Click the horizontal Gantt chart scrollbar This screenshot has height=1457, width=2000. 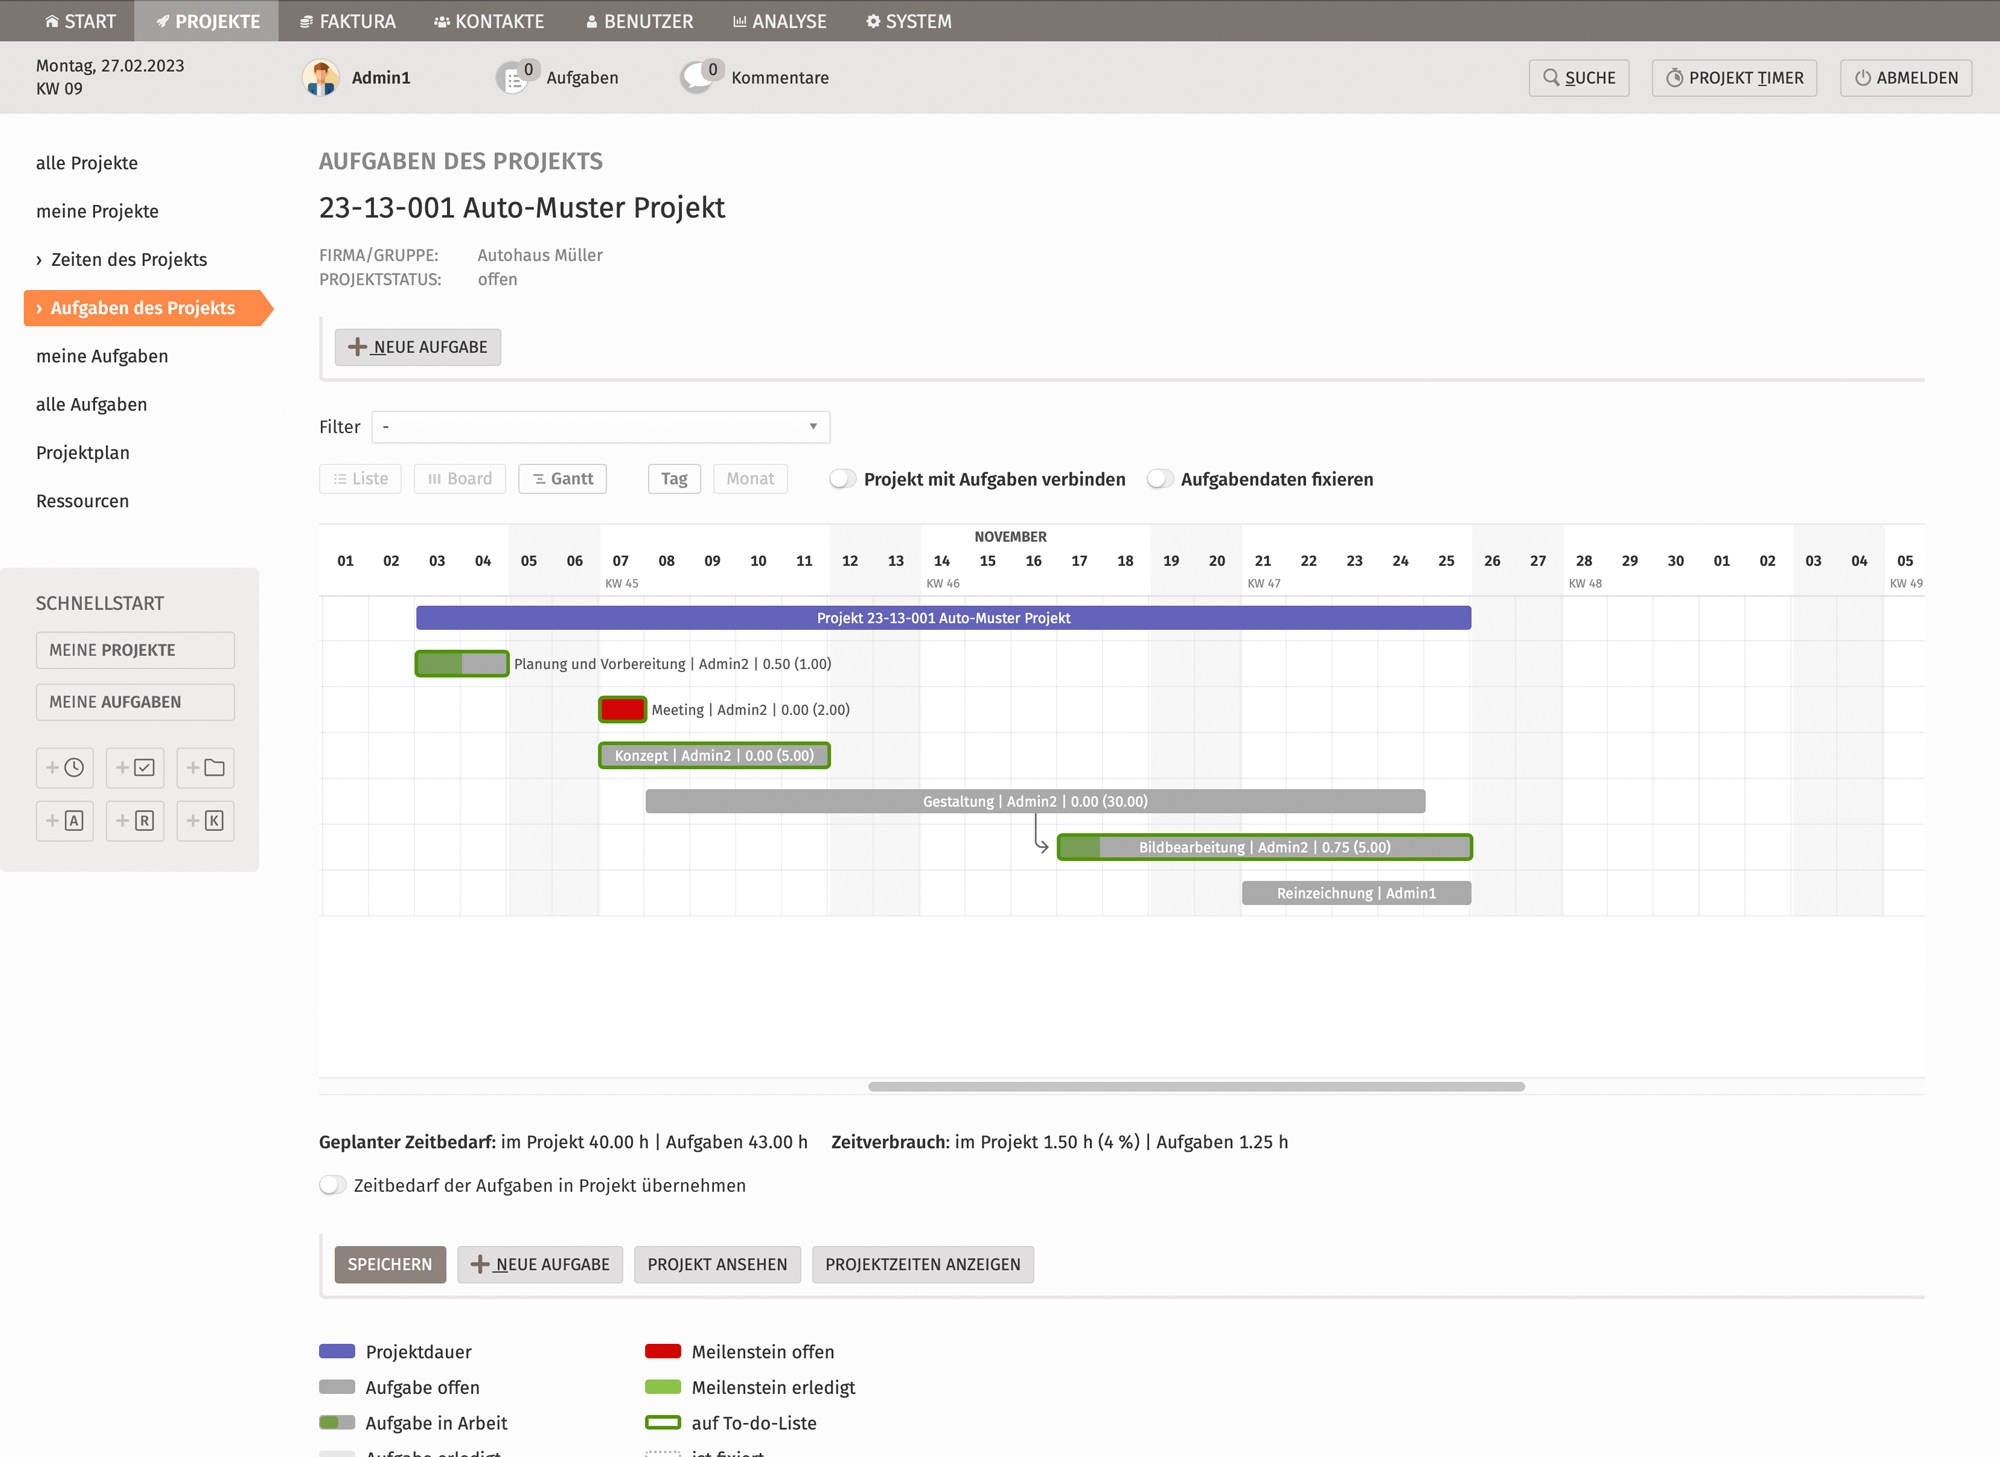pyautogui.click(x=1196, y=1086)
